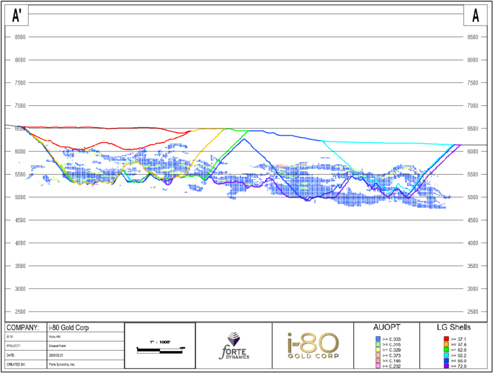Click the left axis 3500 label
This screenshot has width=493, height=373.
[20, 266]
